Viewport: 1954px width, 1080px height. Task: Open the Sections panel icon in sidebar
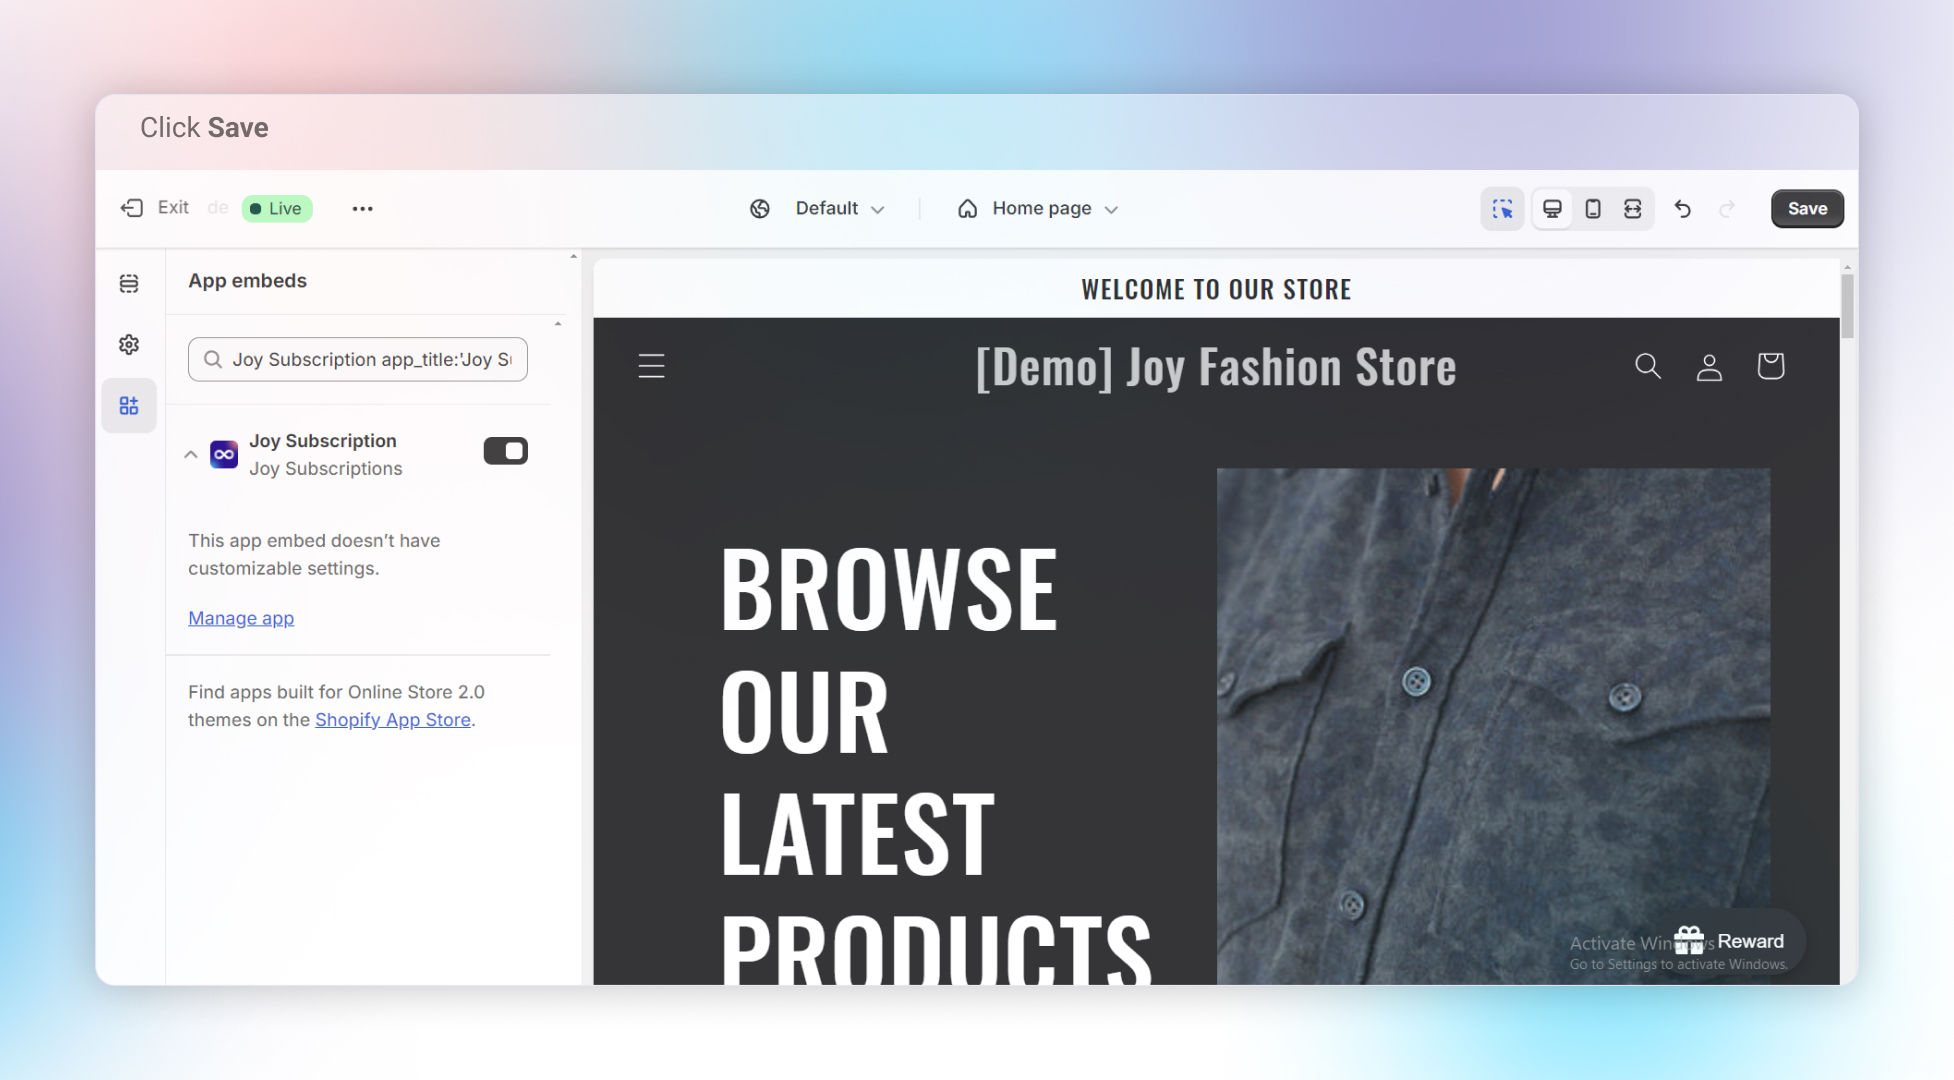click(129, 284)
